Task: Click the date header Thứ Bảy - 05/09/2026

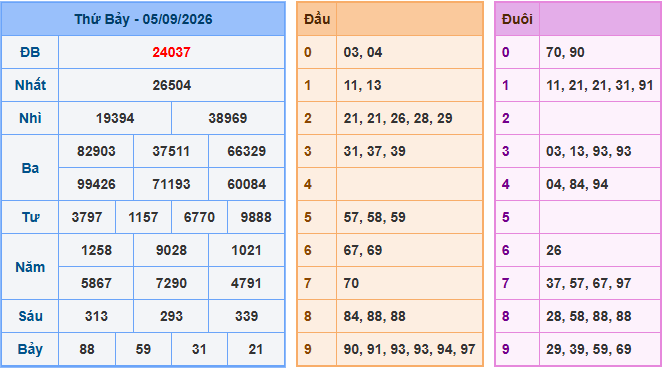Action: 143,19
